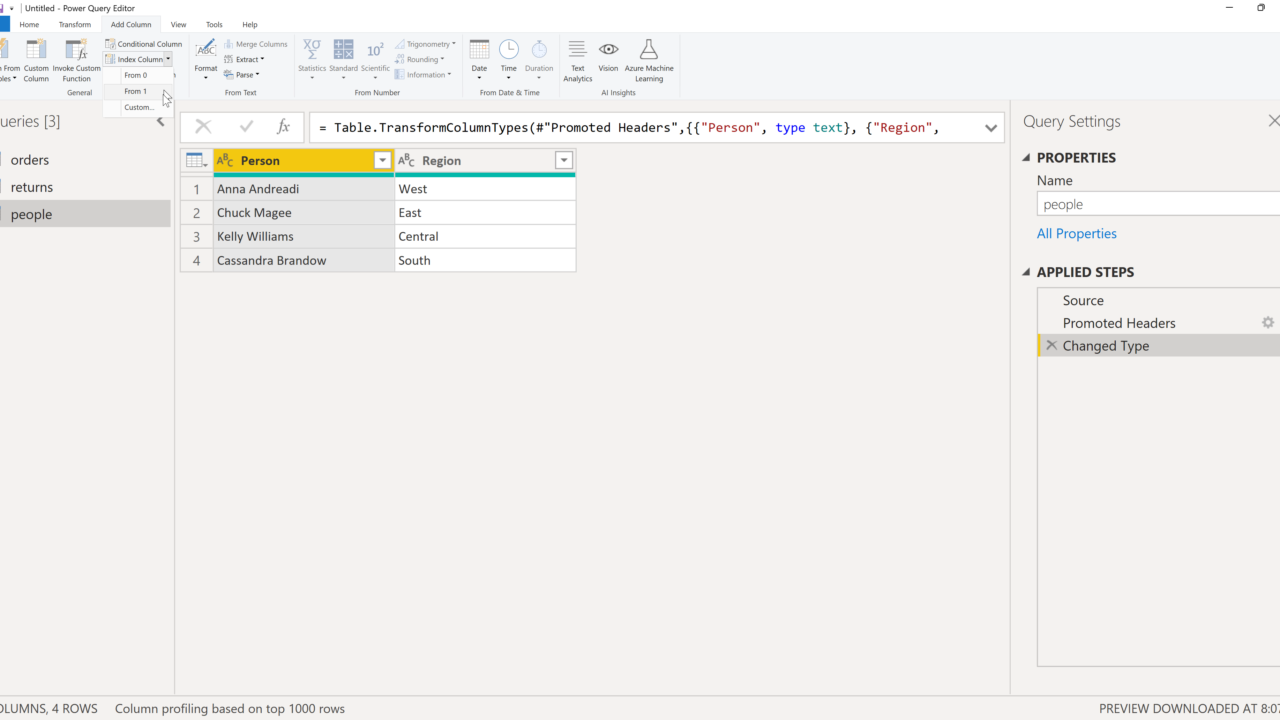The width and height of the screenshot is (1280, 720).
Task: Open the Region column filter dropdown
Action: pyautogui.click(x=564, y=161)
